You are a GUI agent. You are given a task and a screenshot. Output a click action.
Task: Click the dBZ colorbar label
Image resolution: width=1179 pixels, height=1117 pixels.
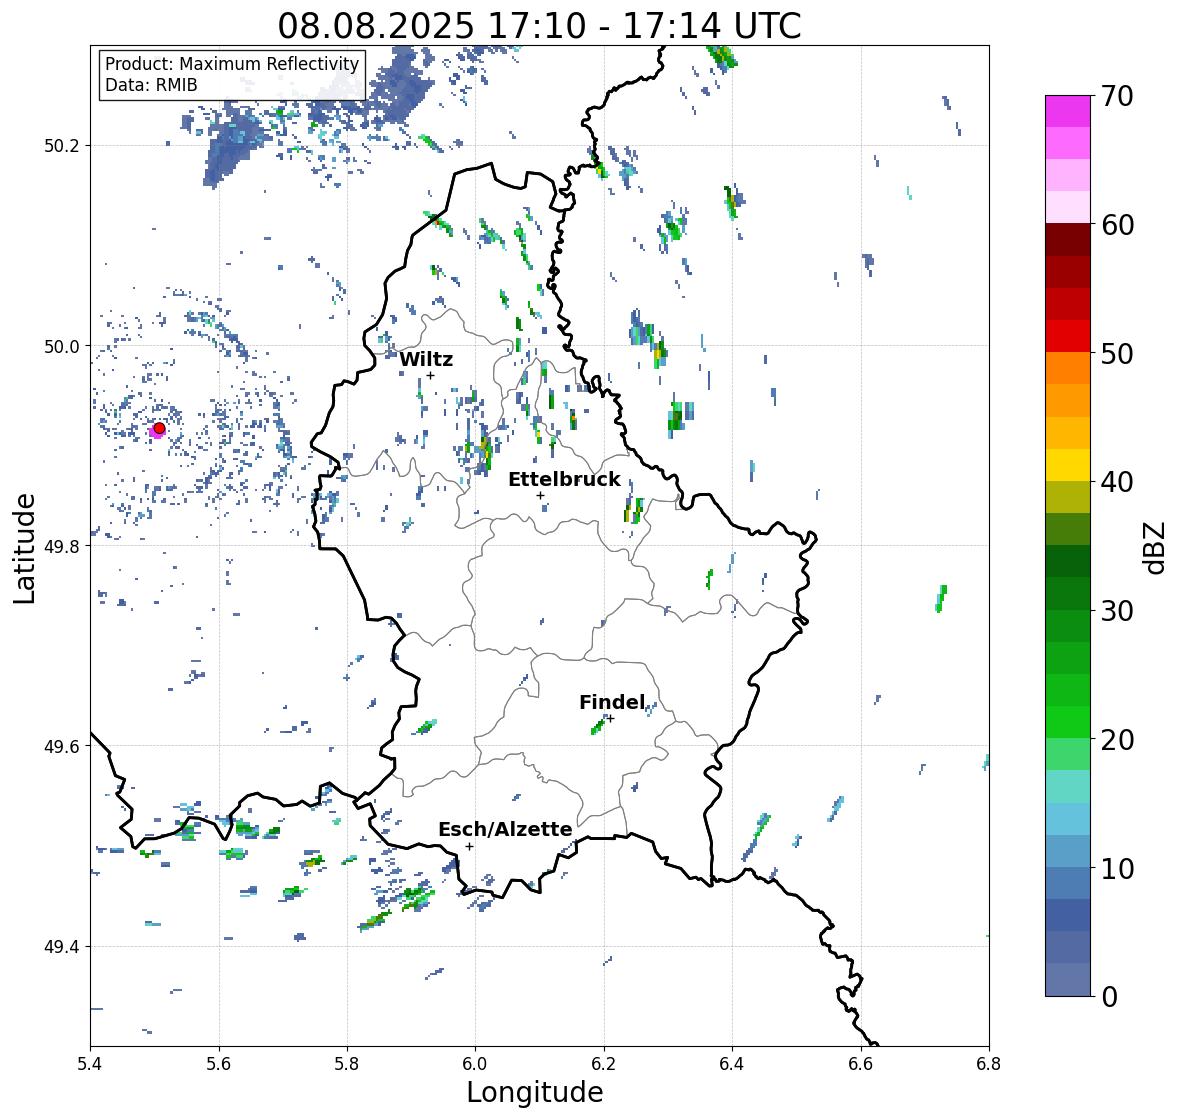pyautogui.click(x=1156, y=548)
